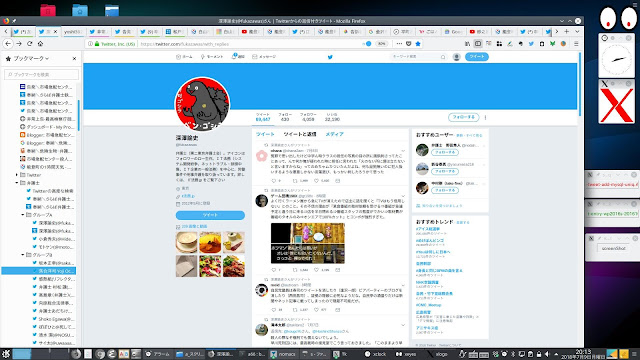This screenshot has height=360, width=640.
Task: Select the first YouTube tab
Action: (250, 31)
